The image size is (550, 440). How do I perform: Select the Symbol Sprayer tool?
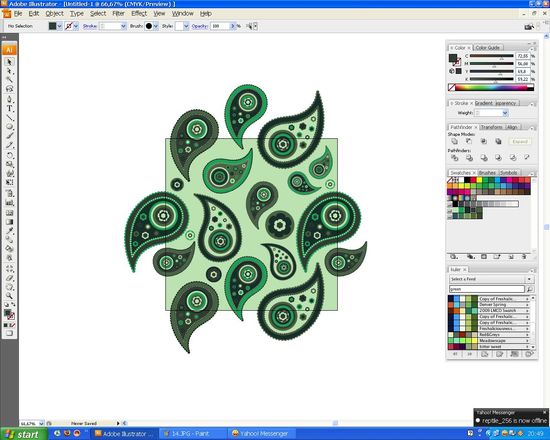[x=9, y=193]
